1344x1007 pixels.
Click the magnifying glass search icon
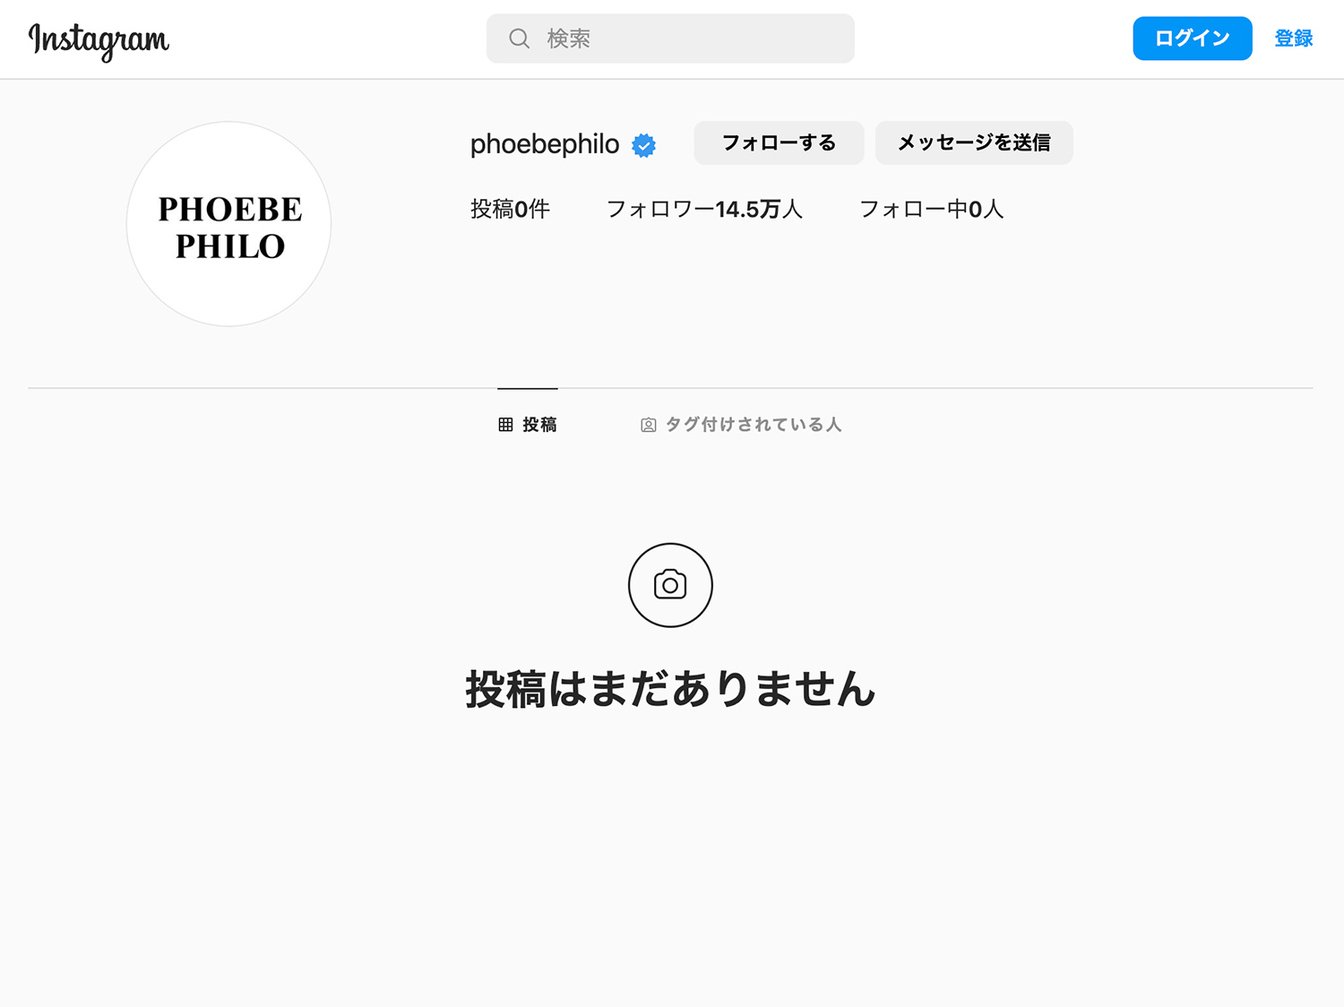(519, 39)
